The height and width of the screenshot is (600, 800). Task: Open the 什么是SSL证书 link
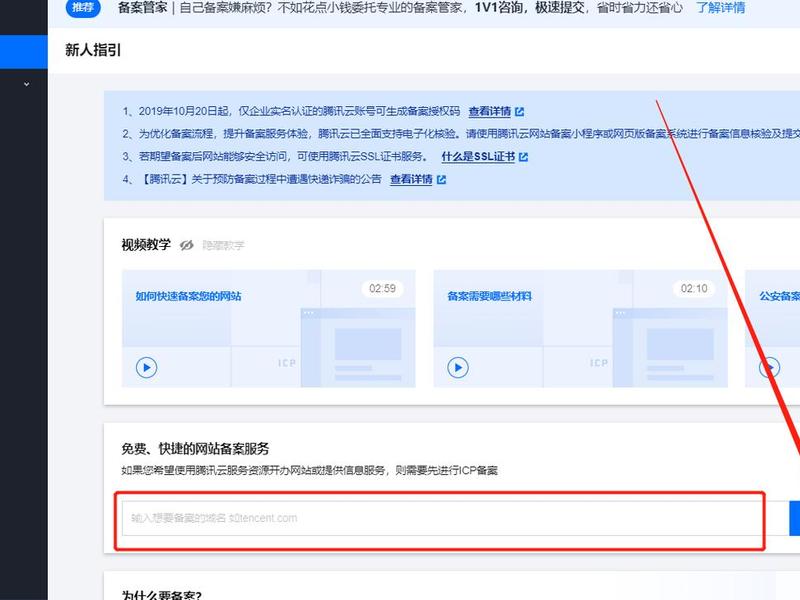pyautogui.click(x=478, y=157)
